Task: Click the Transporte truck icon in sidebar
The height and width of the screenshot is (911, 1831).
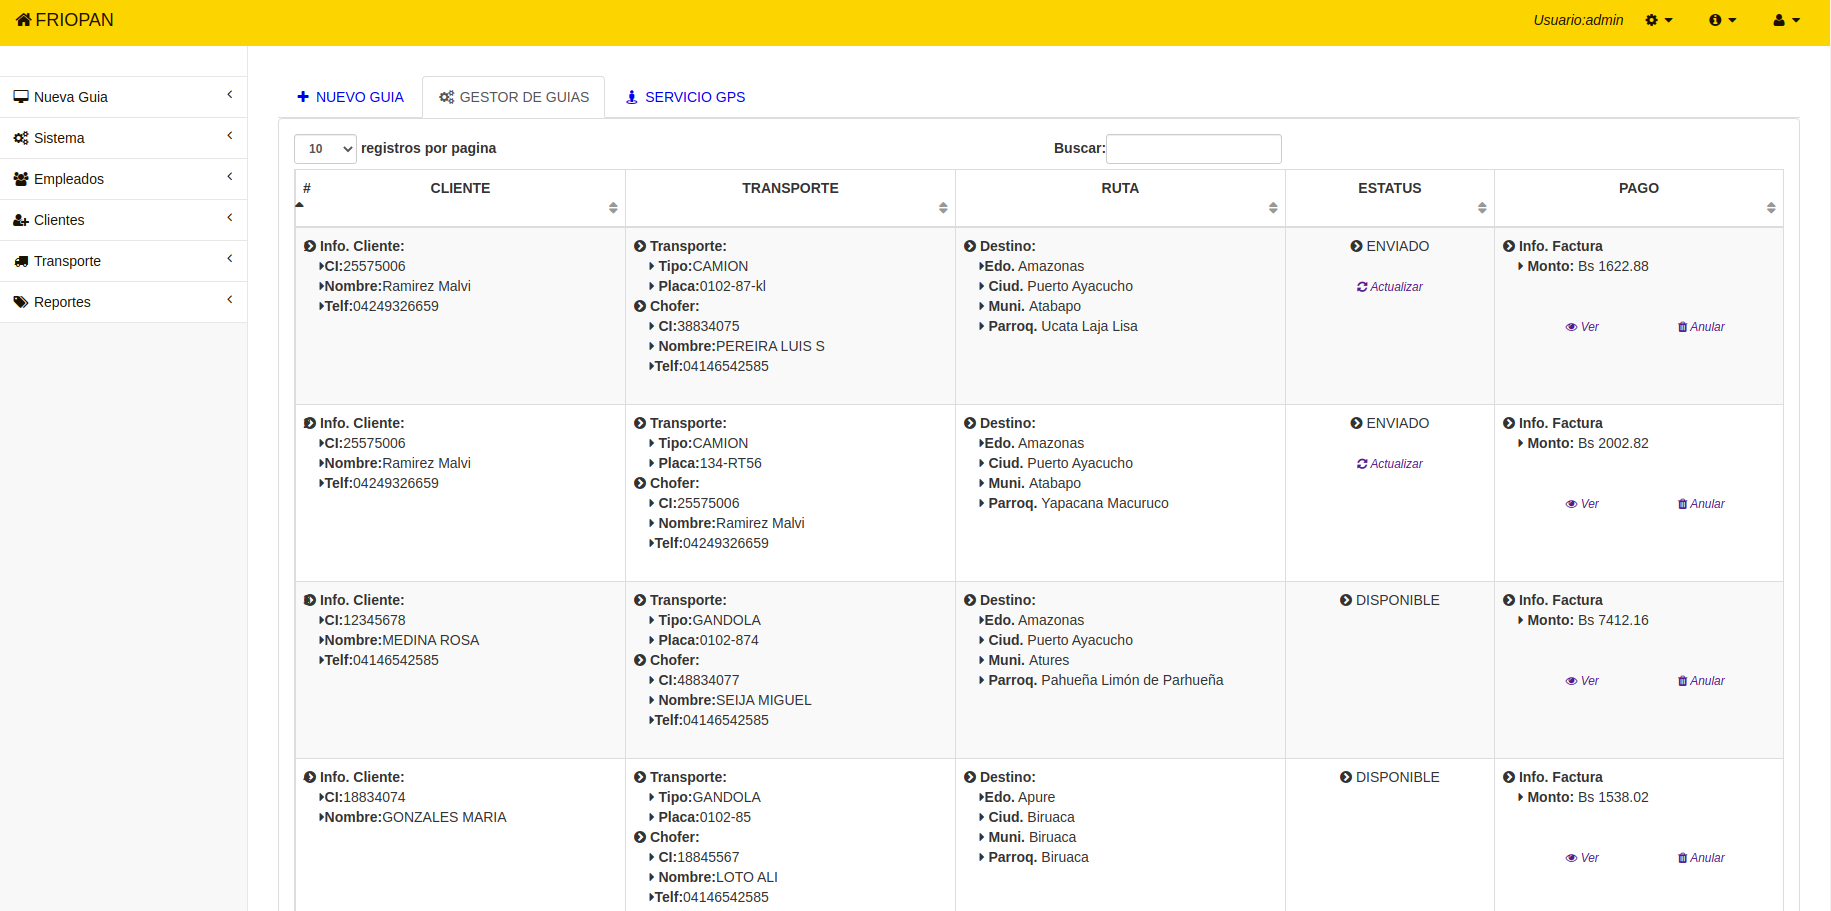Action: 21,261
